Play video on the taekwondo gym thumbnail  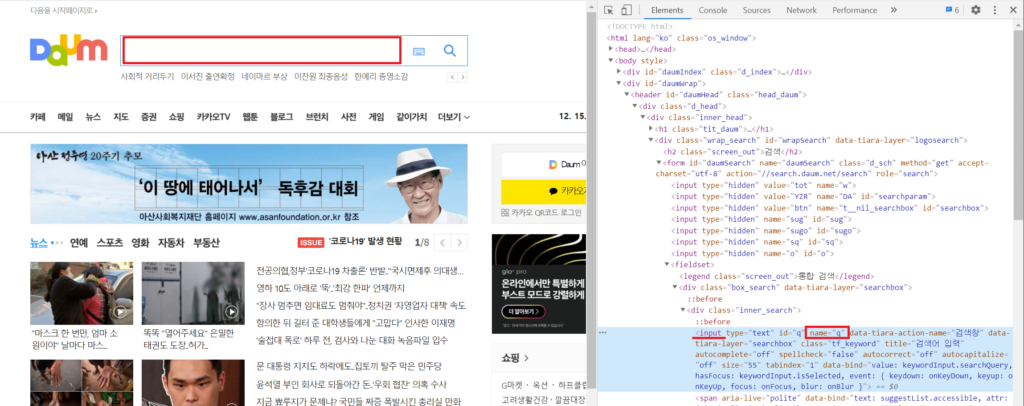coord(232,312)
